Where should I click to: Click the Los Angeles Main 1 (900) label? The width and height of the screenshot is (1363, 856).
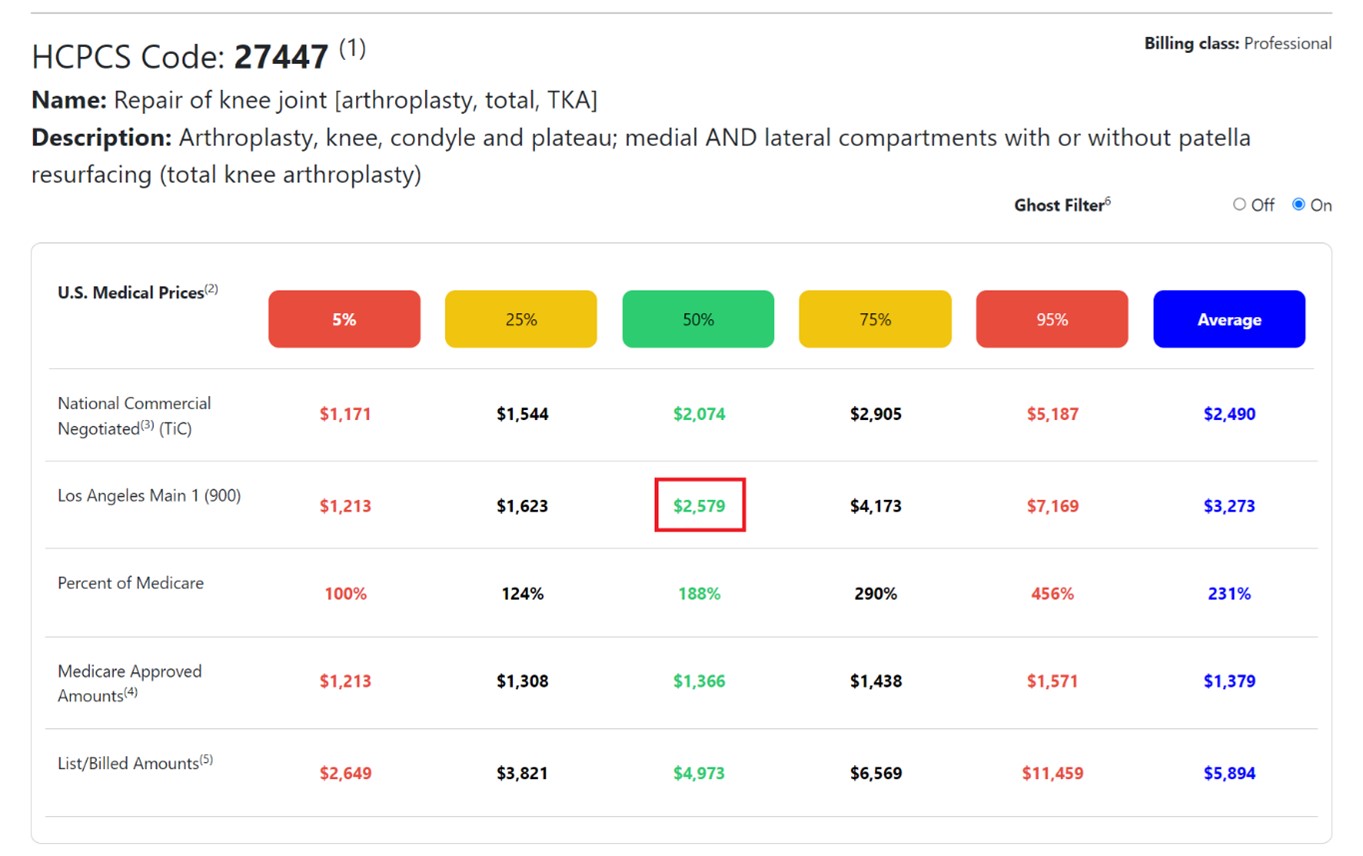(x=149, y=495)
